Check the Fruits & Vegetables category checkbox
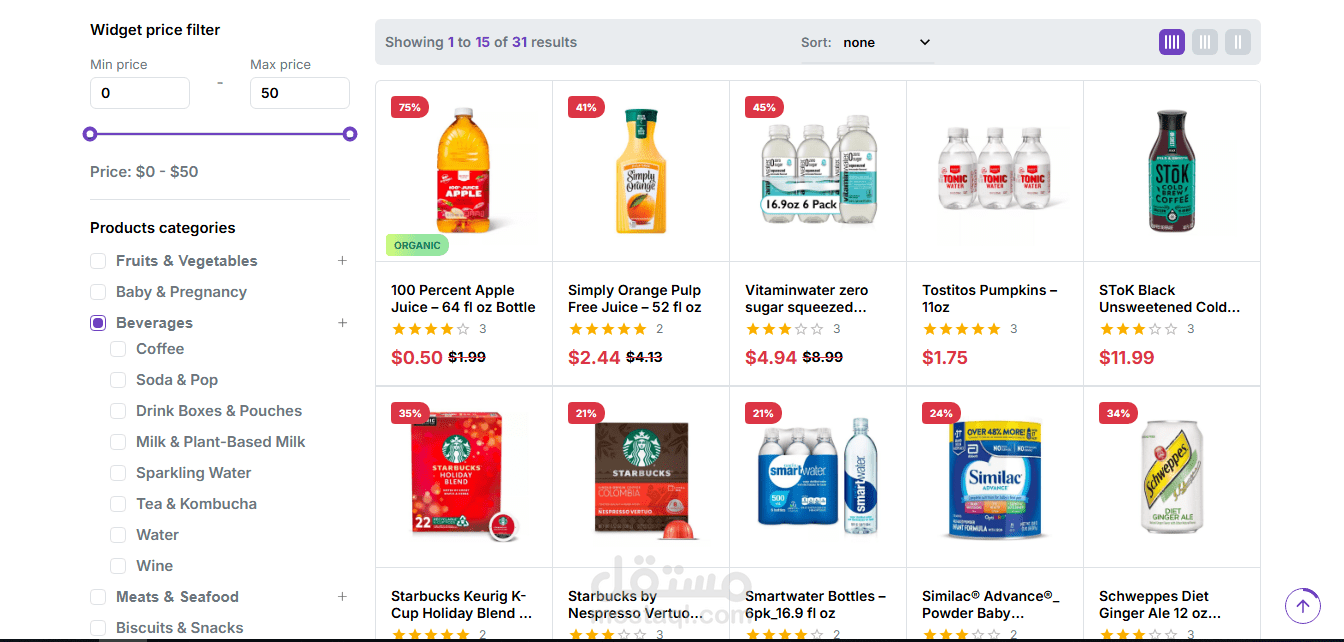This screenshot has height=642, width=1344. click(98, 261)
